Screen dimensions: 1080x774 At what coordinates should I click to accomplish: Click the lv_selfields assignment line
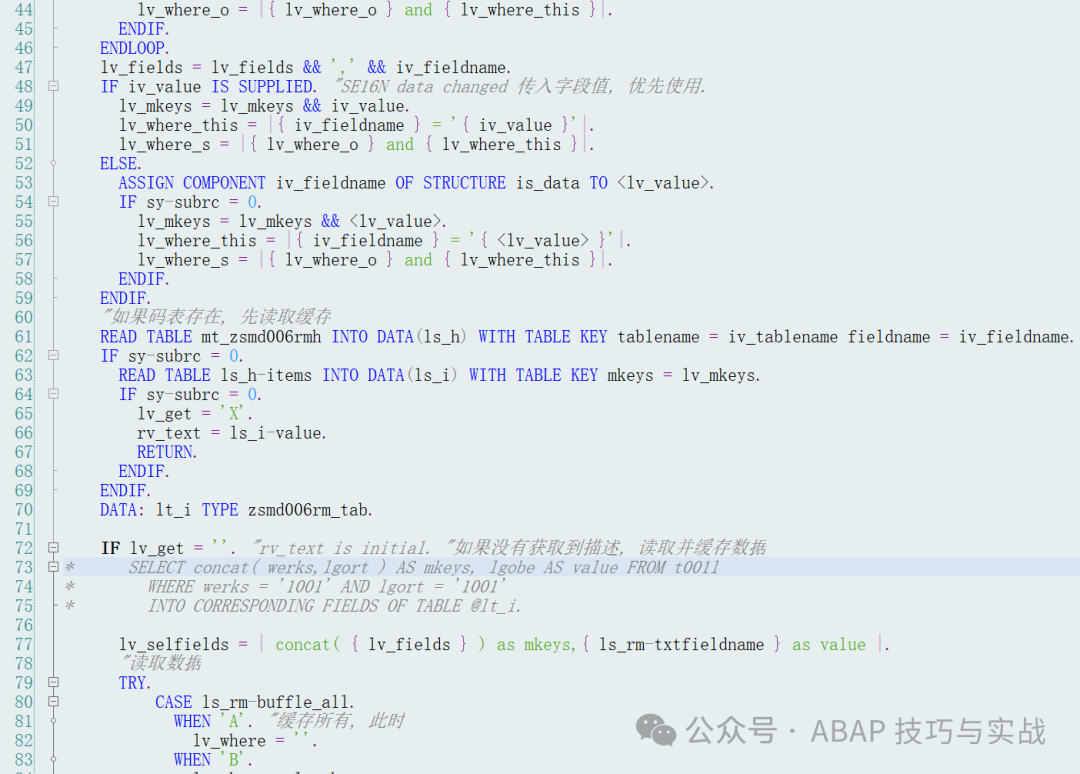point(504,645)
